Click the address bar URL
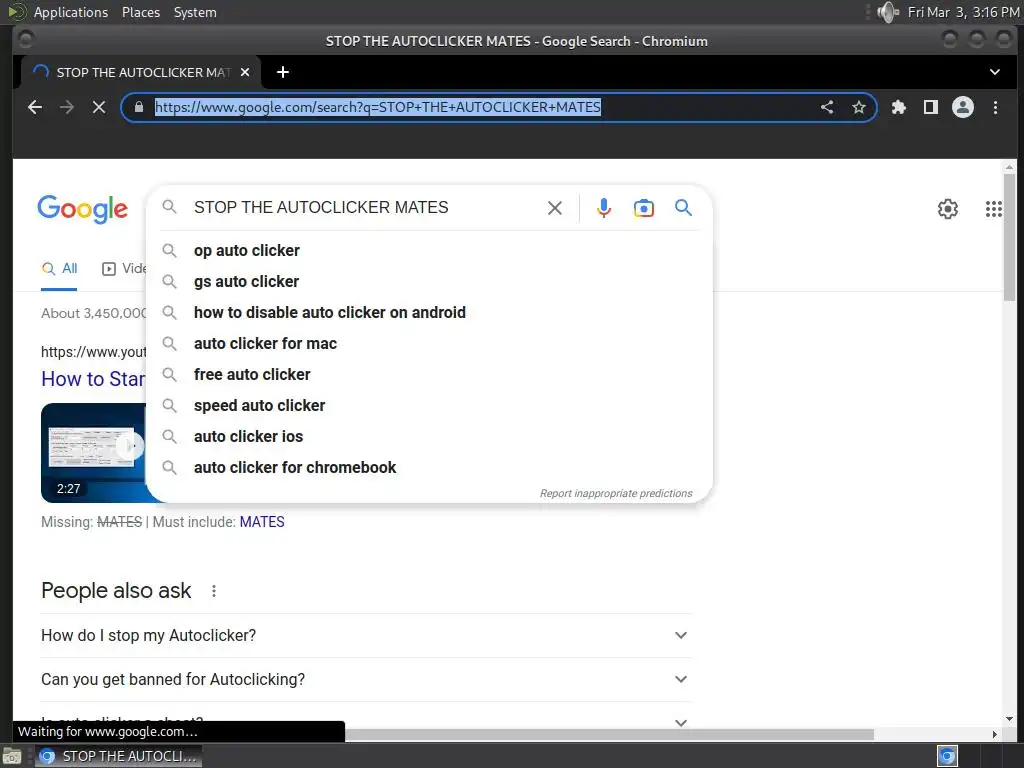The width and height of the screenshot is (1024, 768). coord(377,107)
